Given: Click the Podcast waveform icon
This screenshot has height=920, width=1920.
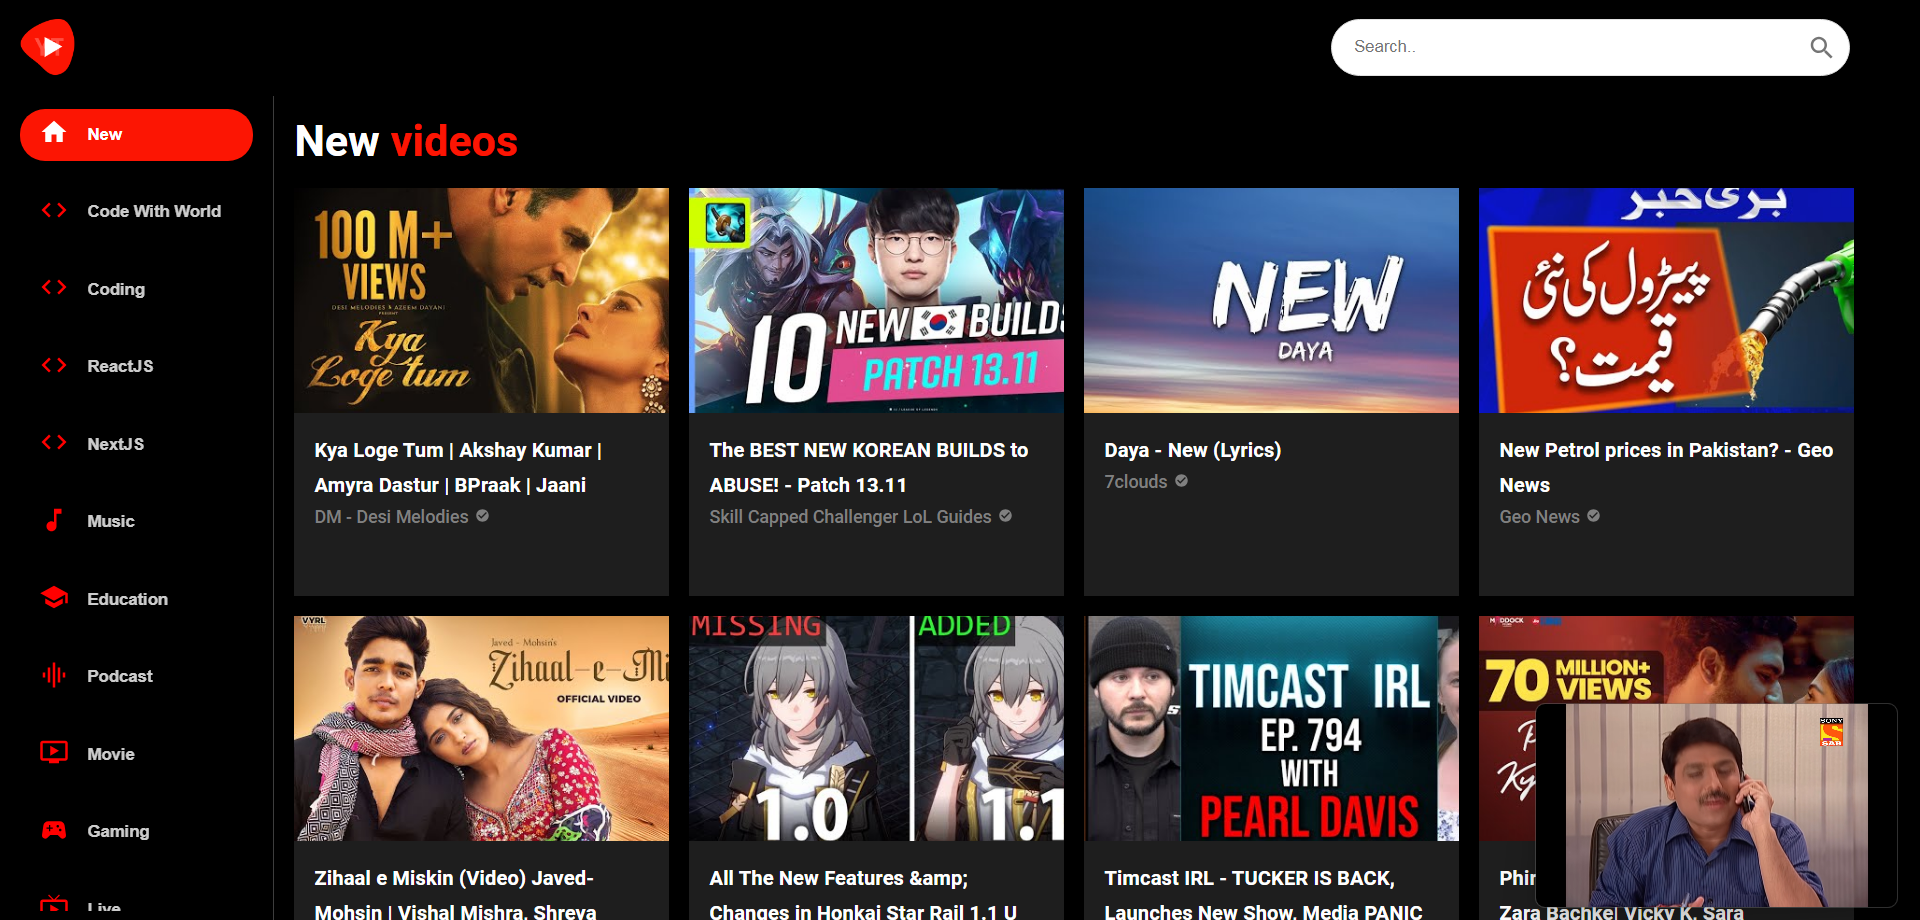Looking at the screenshot, I should click(x=54, y=676).
